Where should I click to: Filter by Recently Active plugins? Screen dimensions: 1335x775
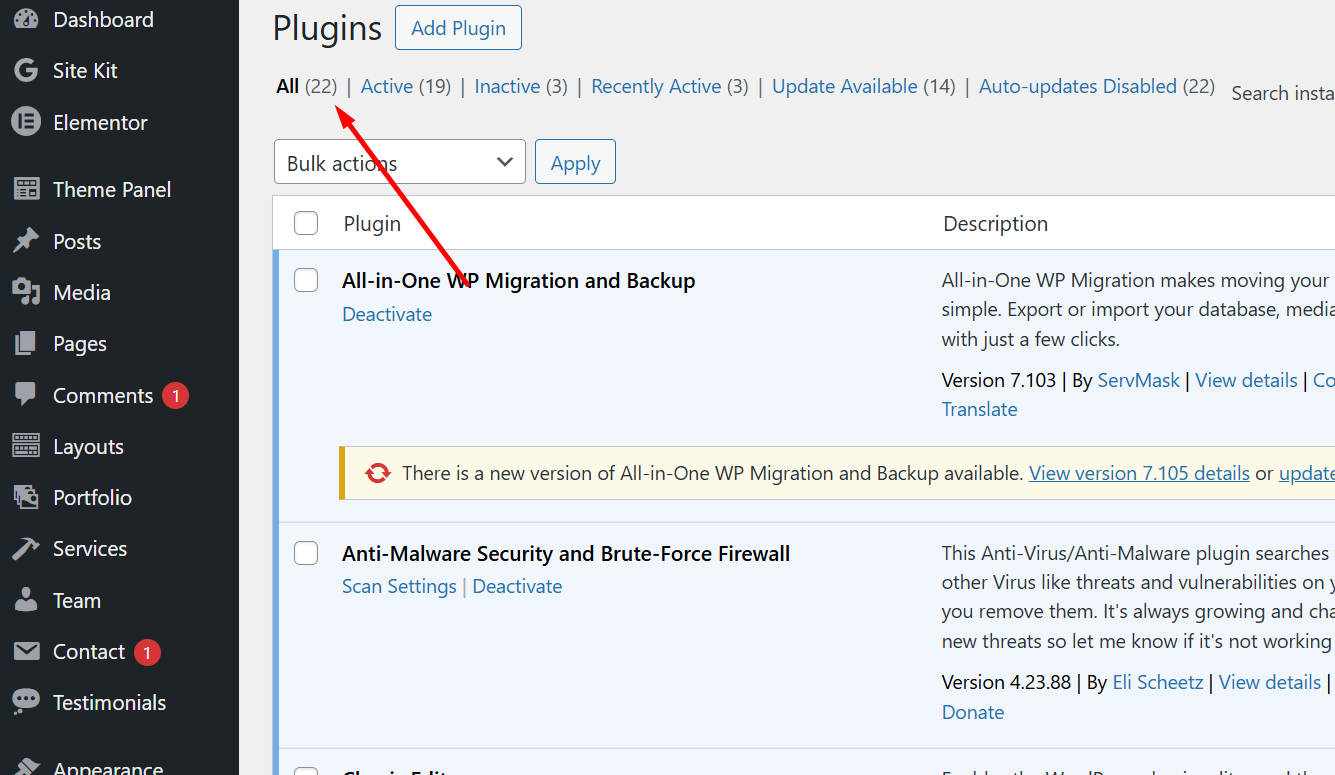click(670, 86)
